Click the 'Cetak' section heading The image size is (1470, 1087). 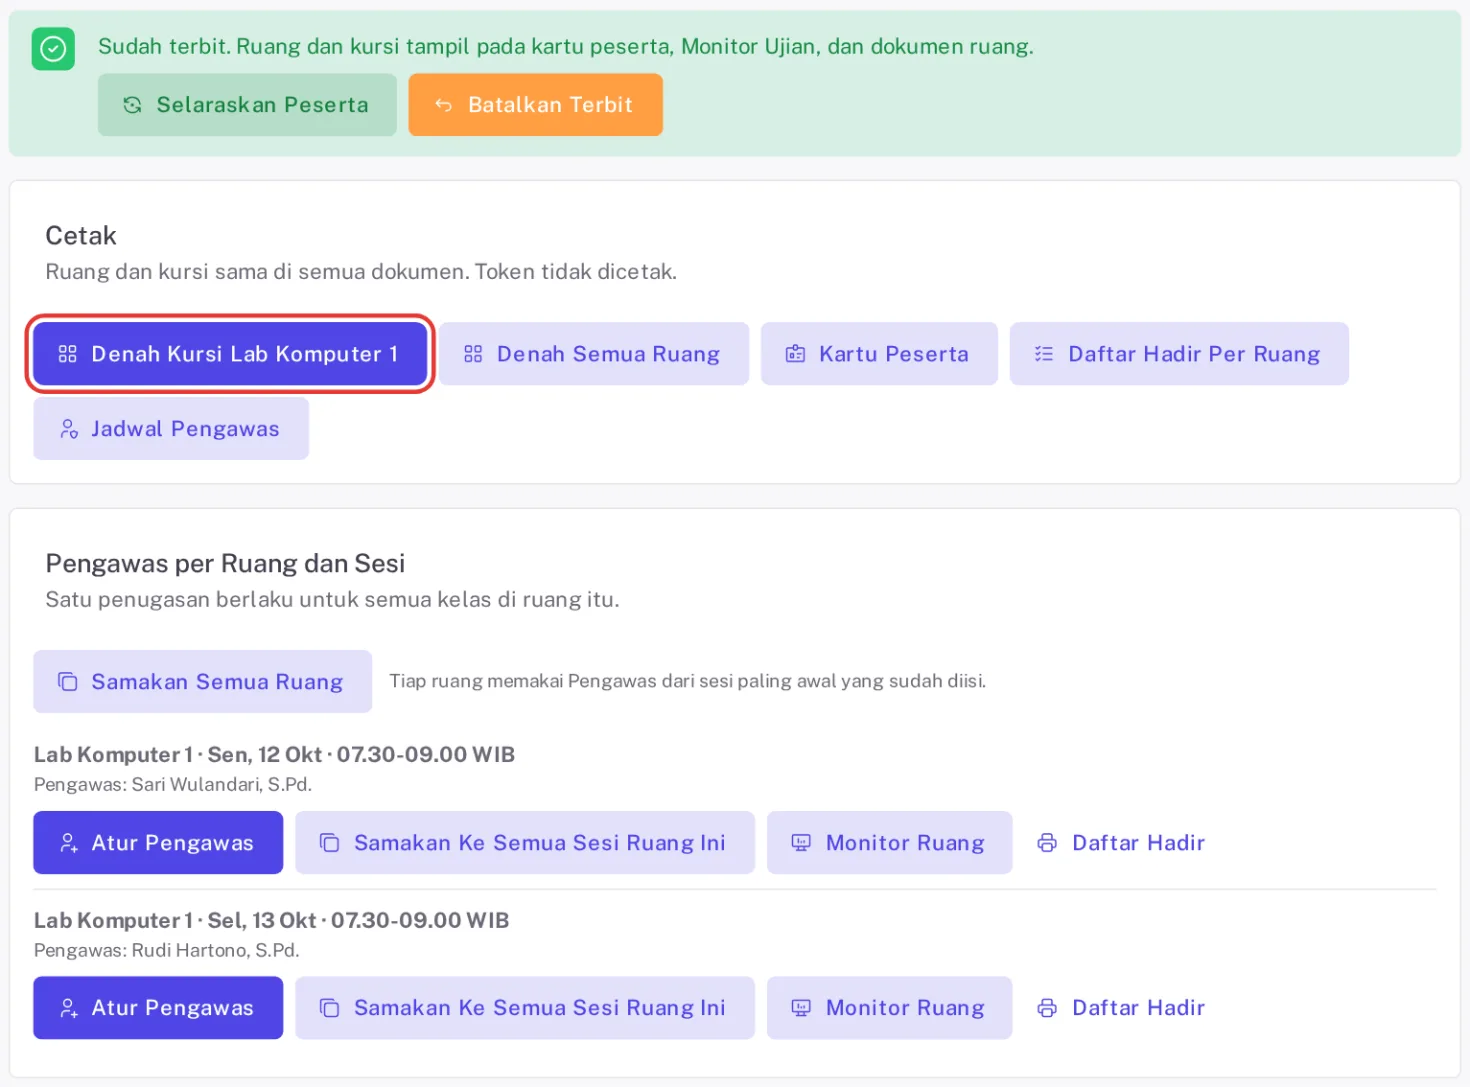point(81,236)
